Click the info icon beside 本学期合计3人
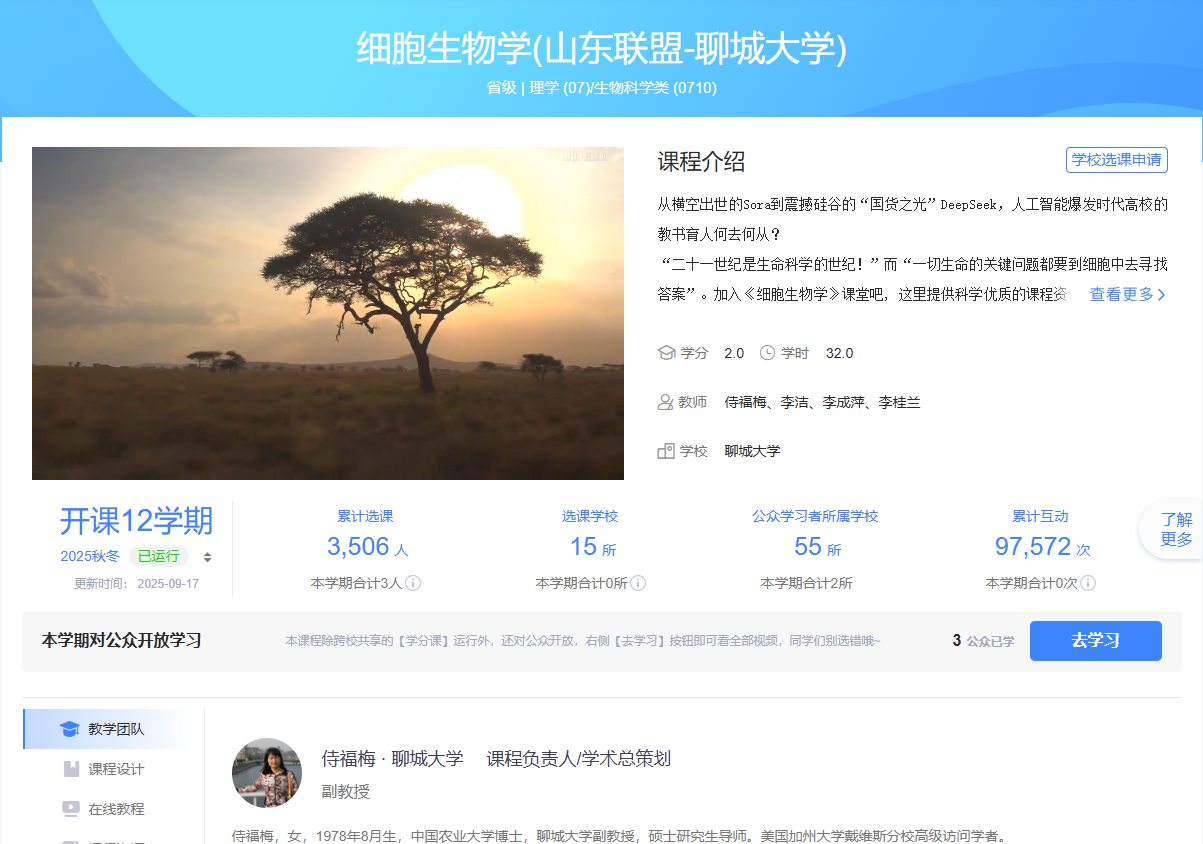1203x844 pixels. click(413, 583)
